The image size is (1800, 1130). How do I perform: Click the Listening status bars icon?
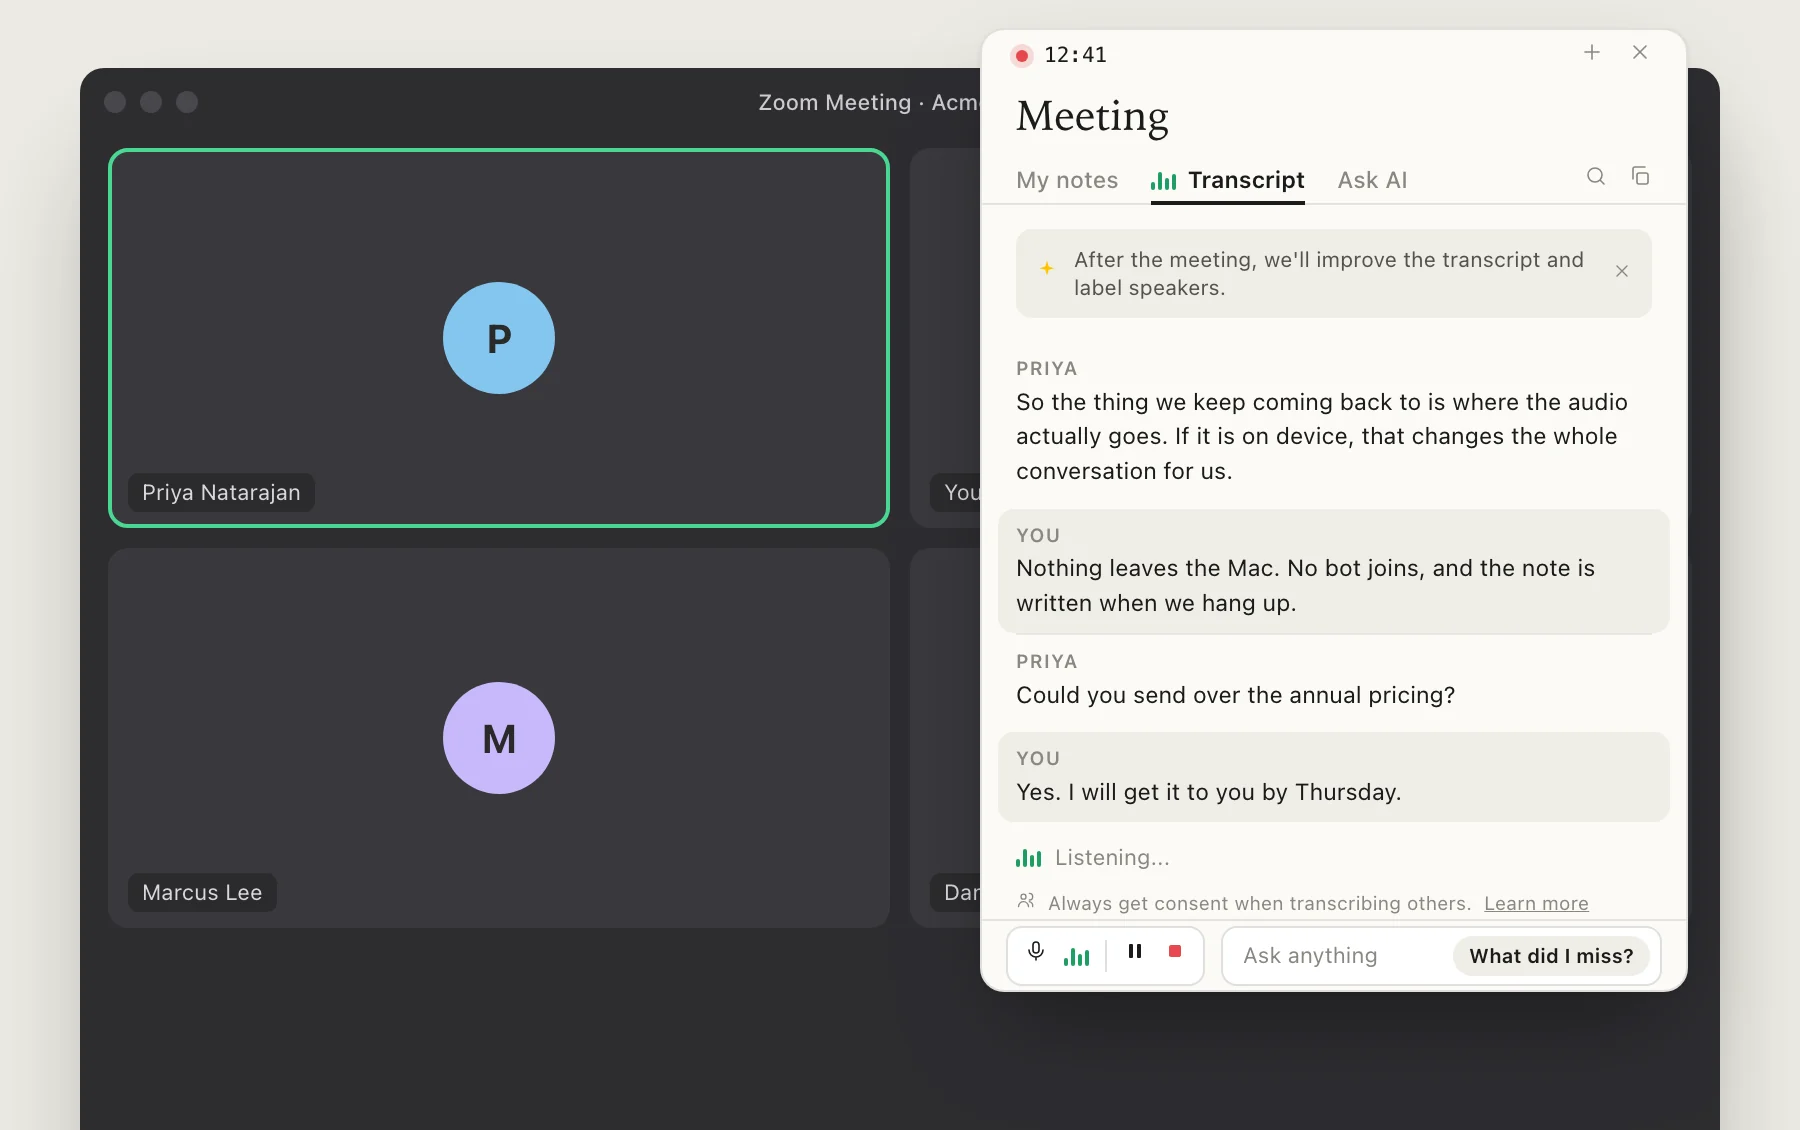coord(1029,858)
